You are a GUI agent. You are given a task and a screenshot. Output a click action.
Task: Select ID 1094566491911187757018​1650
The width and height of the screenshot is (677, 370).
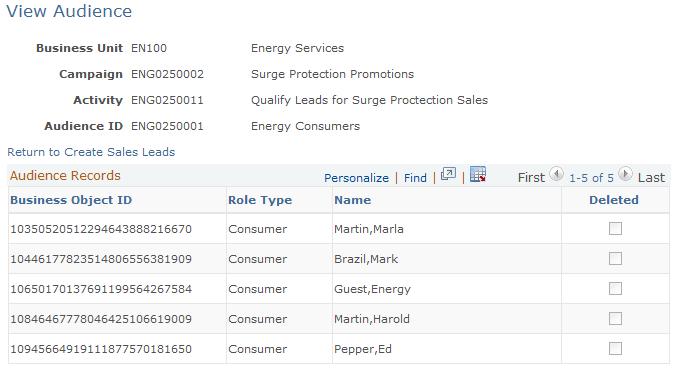(x=101, y=349)
